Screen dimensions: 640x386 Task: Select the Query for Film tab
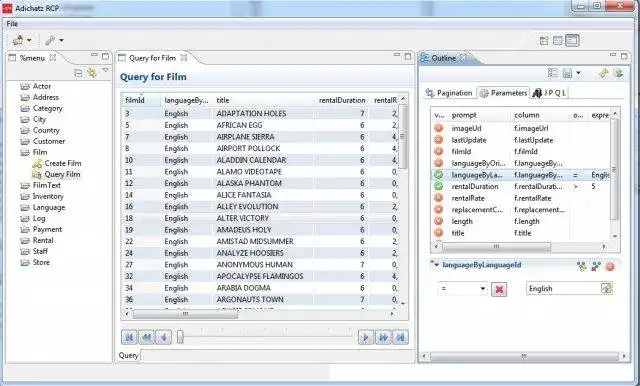pos(152,58)
